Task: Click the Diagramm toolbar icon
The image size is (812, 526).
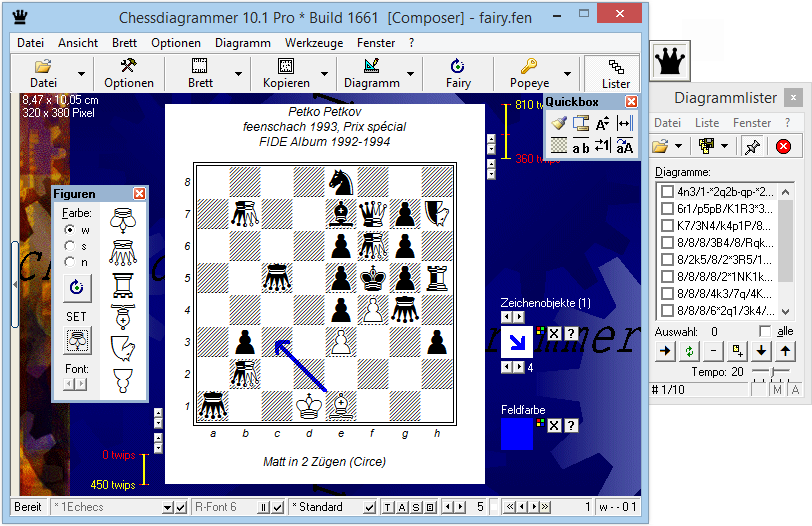Action: (371, 66)
